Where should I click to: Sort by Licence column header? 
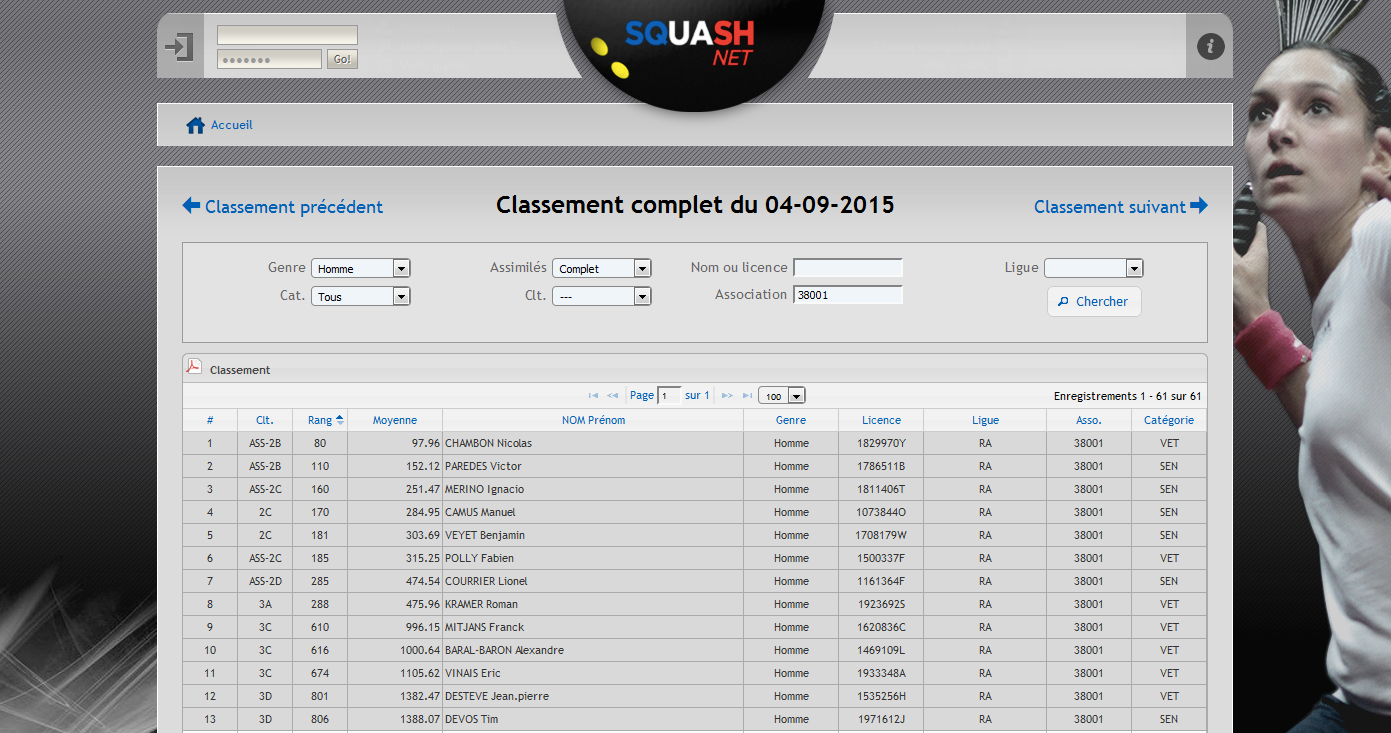[x=881, y=420]
